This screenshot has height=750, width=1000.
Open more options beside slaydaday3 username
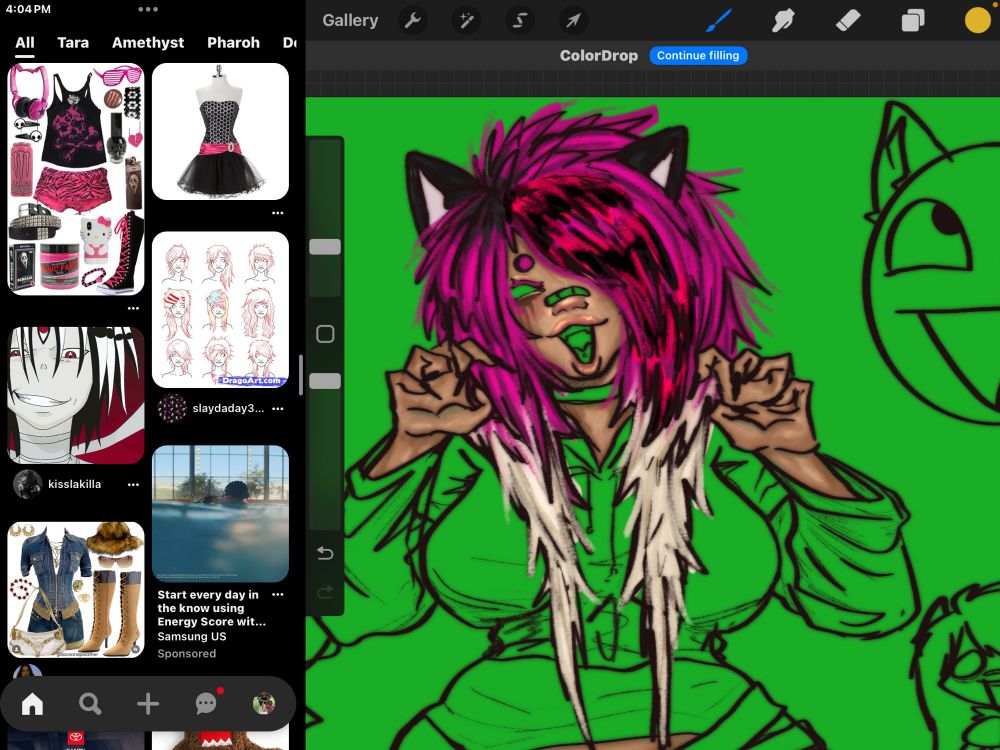pyautogui.click(x=277, y=408)
